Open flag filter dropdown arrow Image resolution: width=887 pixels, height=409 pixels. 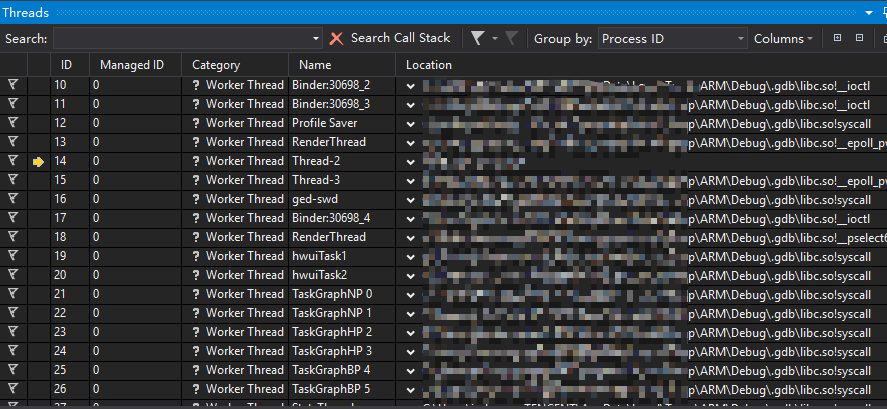(x=494, y=39)
